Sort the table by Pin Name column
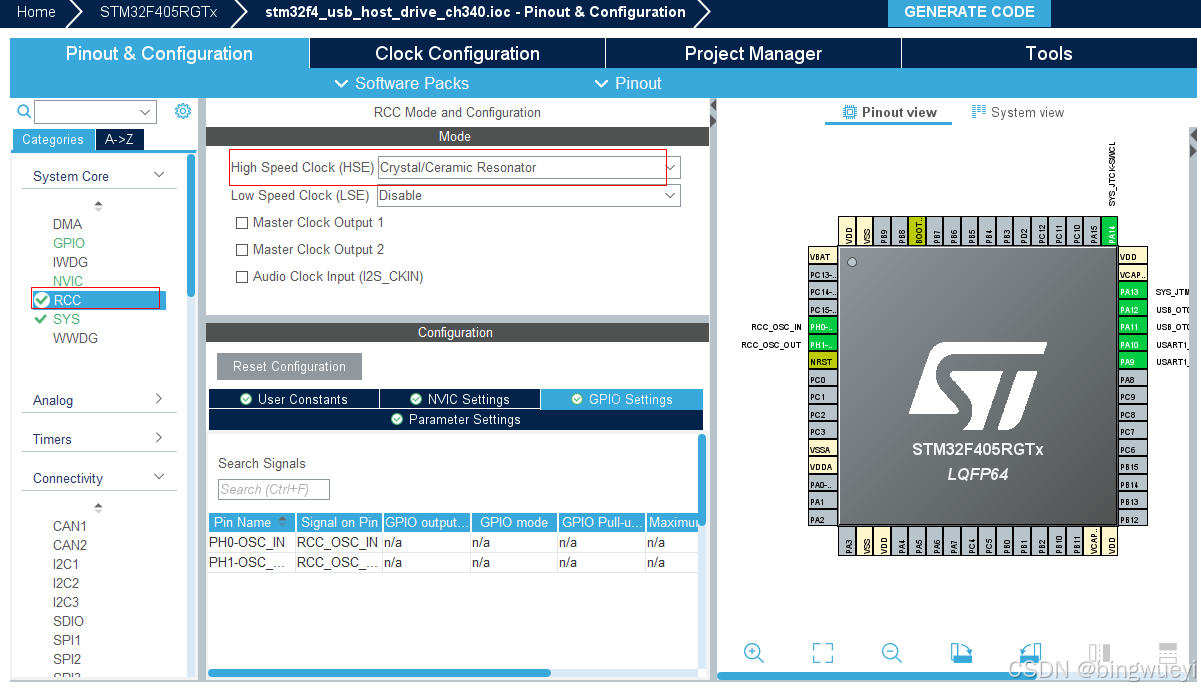The image size is (1201, 689). 251,522
